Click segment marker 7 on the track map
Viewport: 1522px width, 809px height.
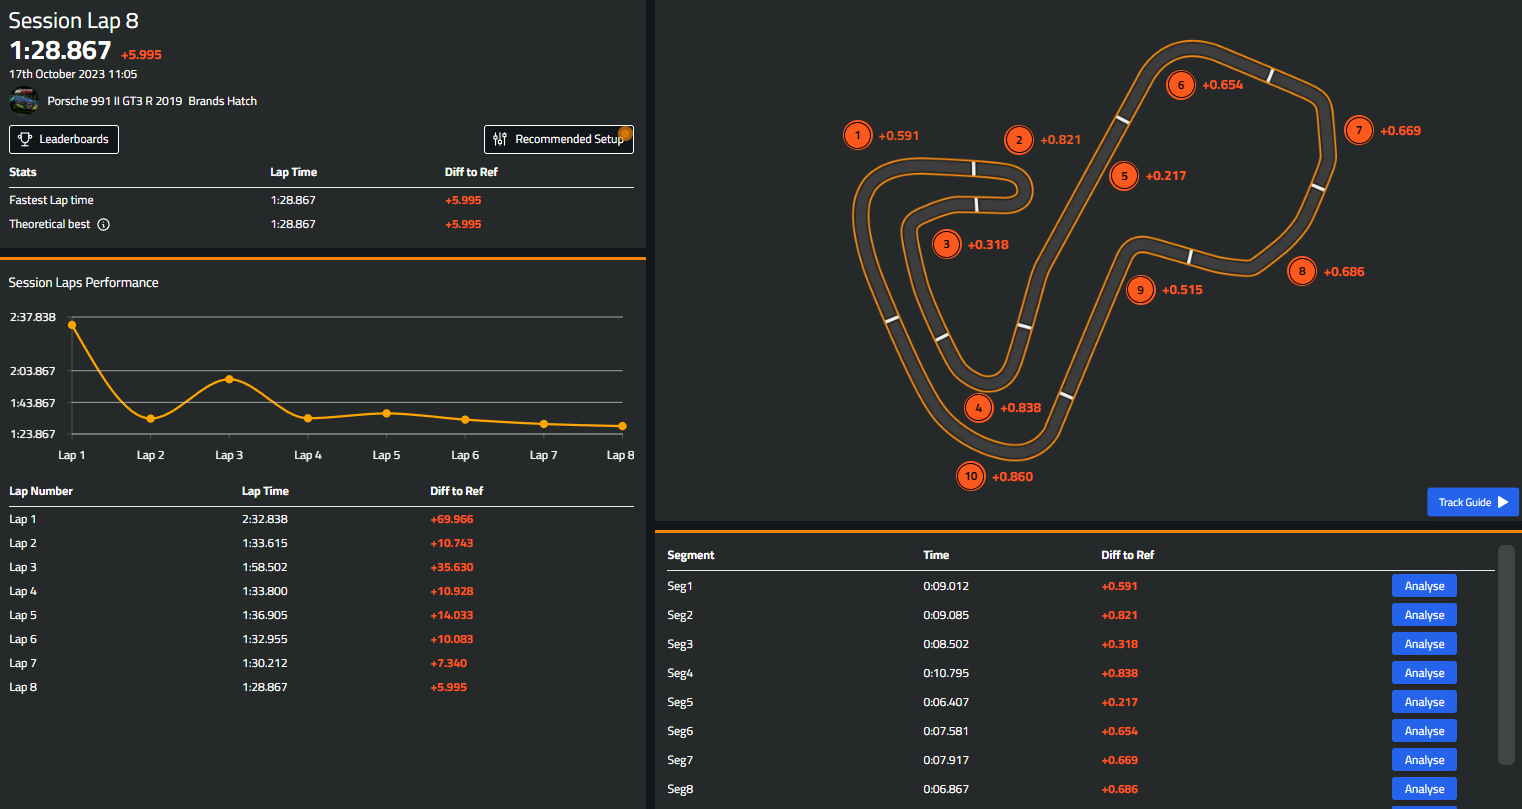coord(1358,130)
